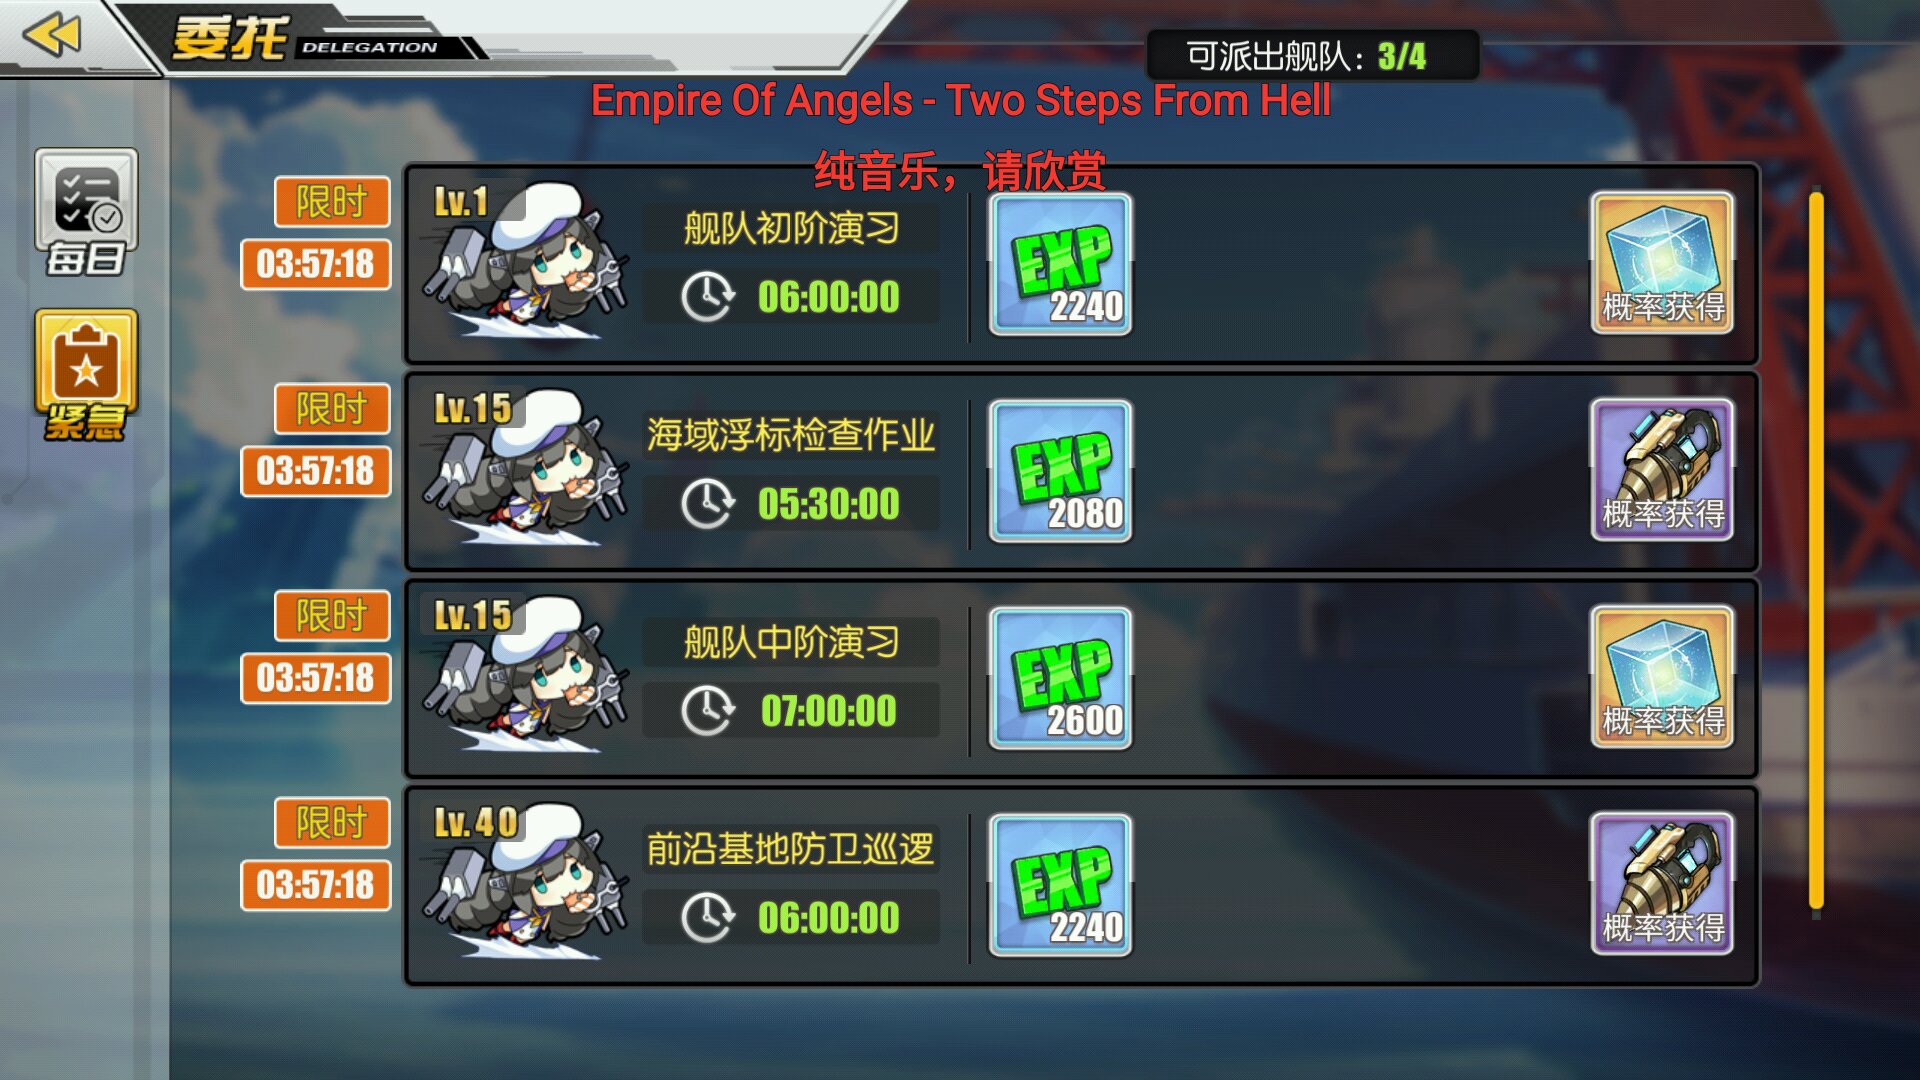
Task: Tap the EXP 2080 reward icon
Action: coord(1061,471)
